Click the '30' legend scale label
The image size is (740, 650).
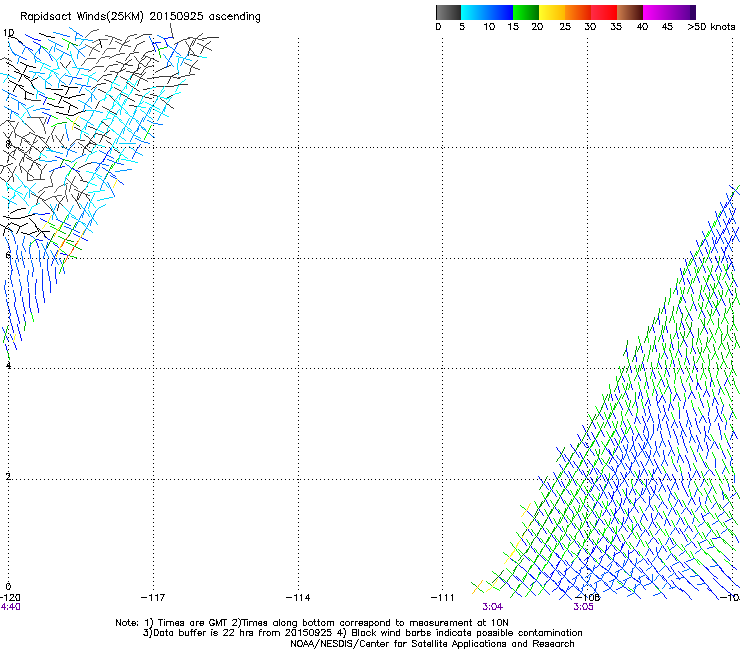[590, 27]
